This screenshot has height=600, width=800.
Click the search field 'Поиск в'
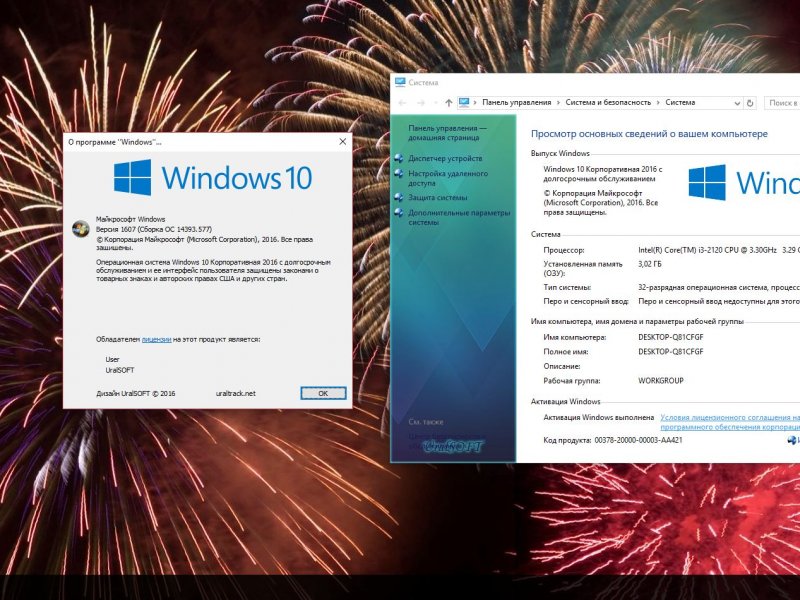click(782, 103)
